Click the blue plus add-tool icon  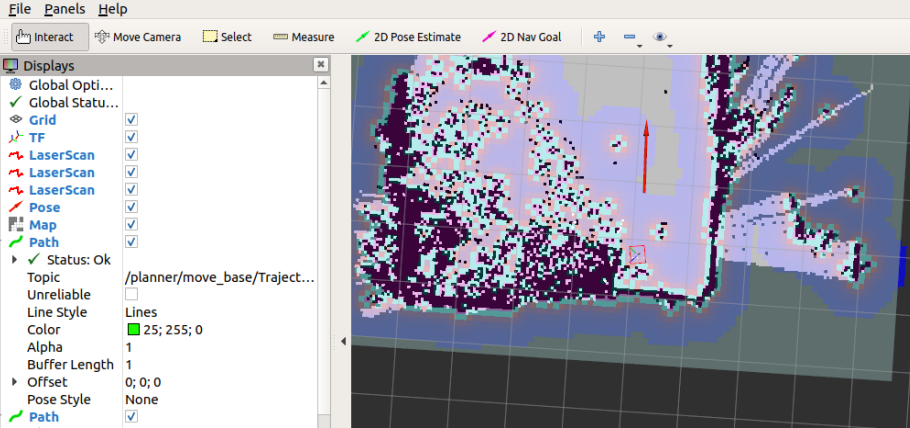pos(600,37)
